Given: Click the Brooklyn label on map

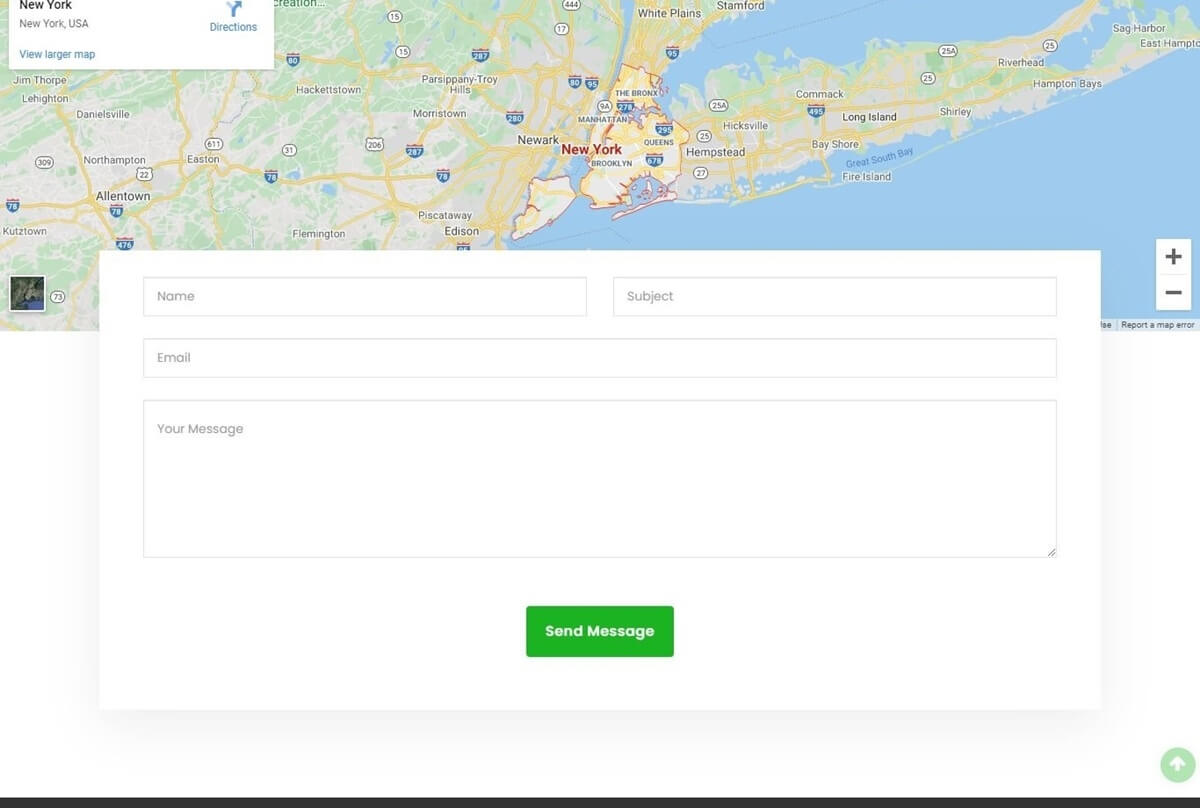Looking at the screenshot, I should (x=611, y=163).
